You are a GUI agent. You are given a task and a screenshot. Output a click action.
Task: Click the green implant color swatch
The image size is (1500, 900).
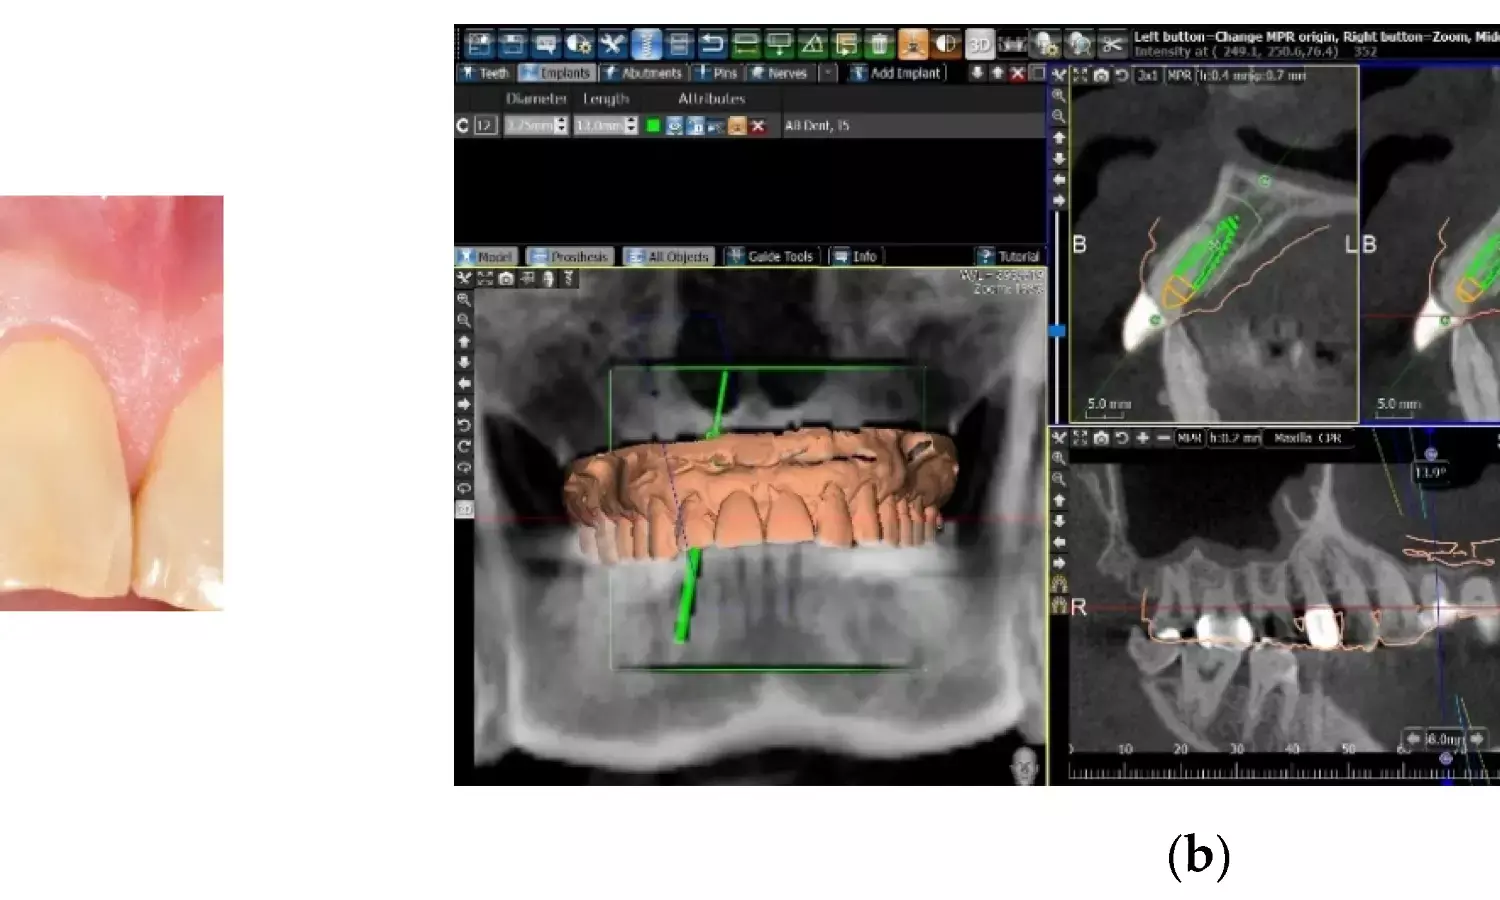pos(653,126)
